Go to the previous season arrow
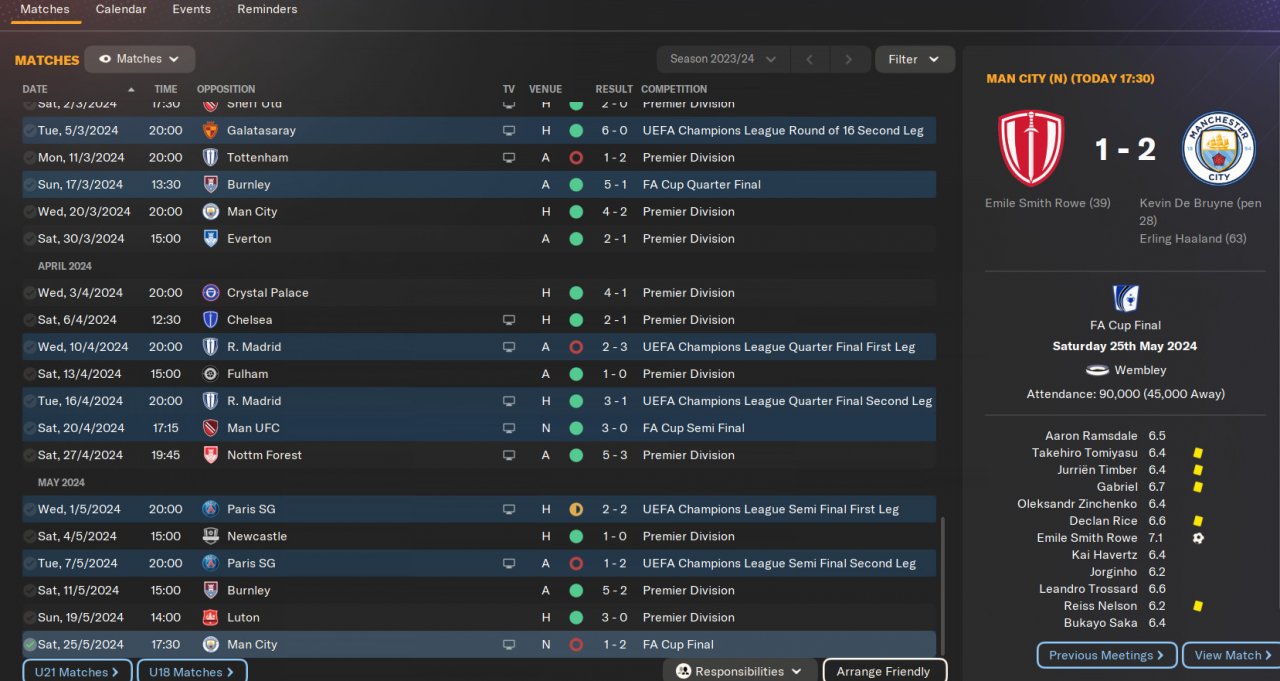 point(810,59)
